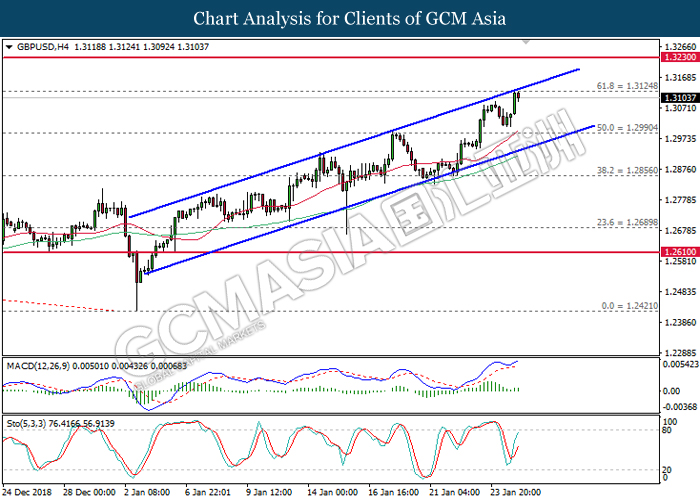
Task: Click the Chart Analysis for Clients heading
Action: click(350, 18)
